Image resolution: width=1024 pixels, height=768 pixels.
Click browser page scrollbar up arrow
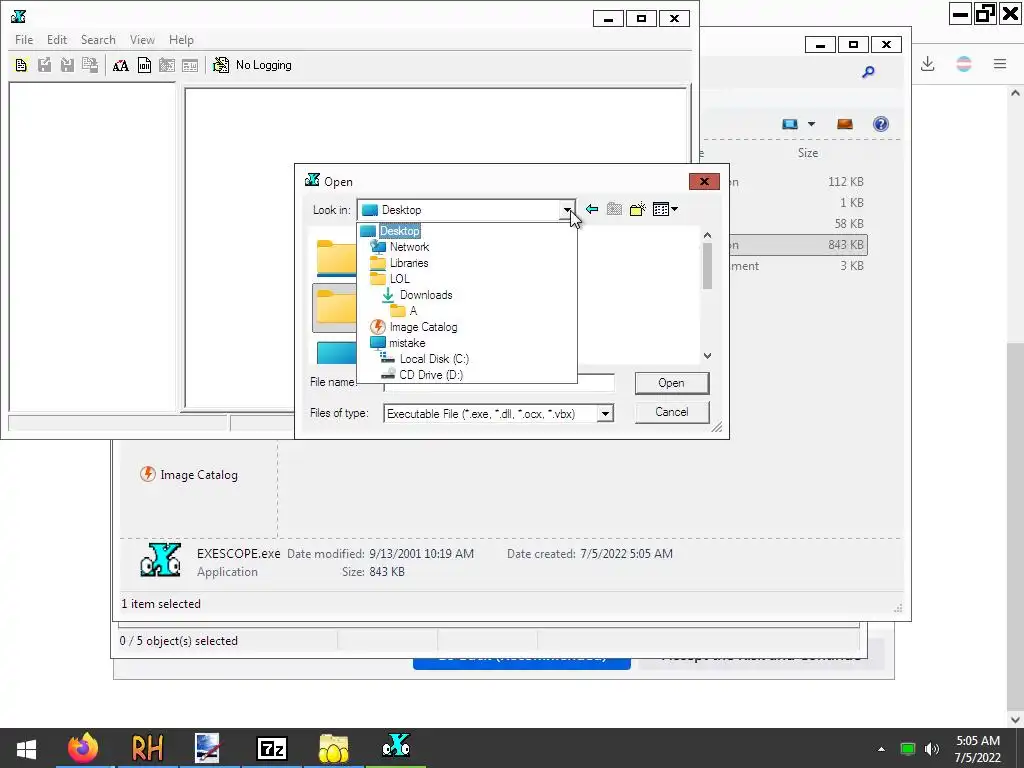(1016, 93)
